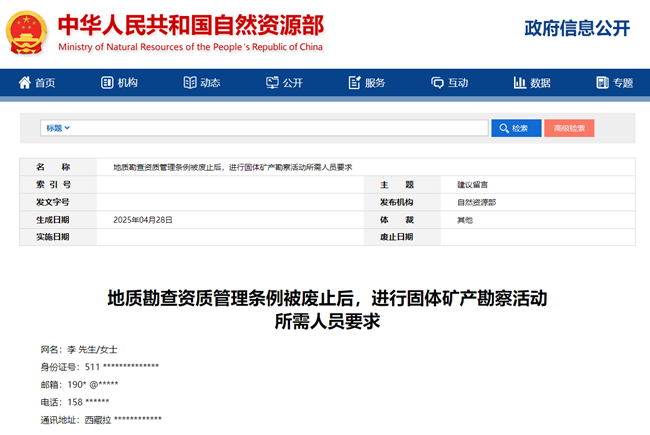The image size is (650, 435).
Task: Click the national emblem logo
Action: pos(27,32)
